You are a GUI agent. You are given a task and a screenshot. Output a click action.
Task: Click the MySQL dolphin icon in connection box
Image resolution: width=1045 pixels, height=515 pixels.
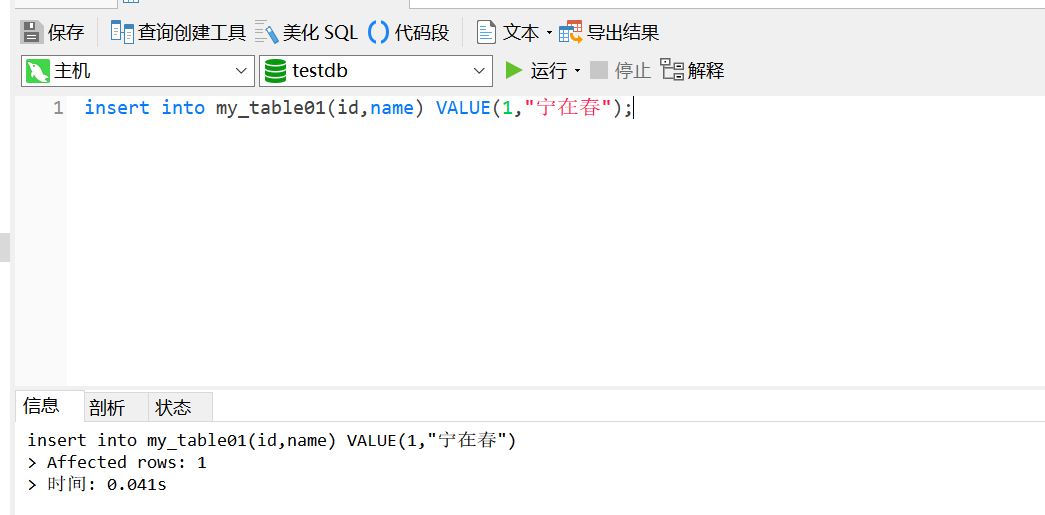(x=38, y=71)
